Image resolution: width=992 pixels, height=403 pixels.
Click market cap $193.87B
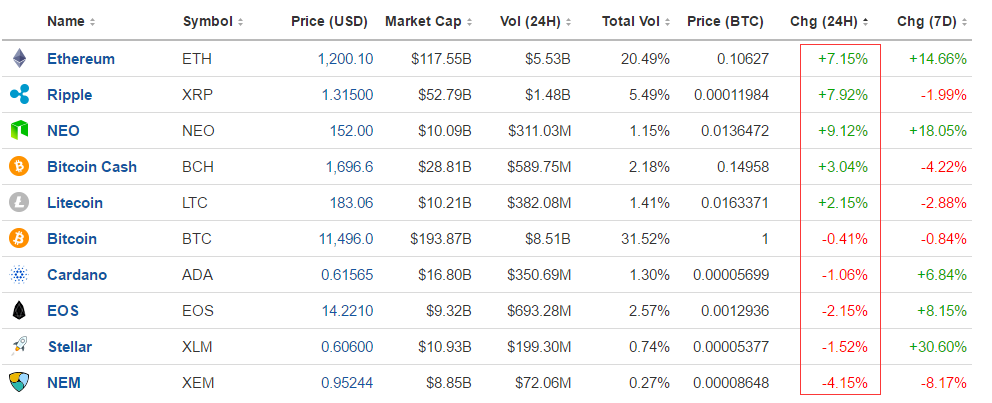tap(441, 239)
